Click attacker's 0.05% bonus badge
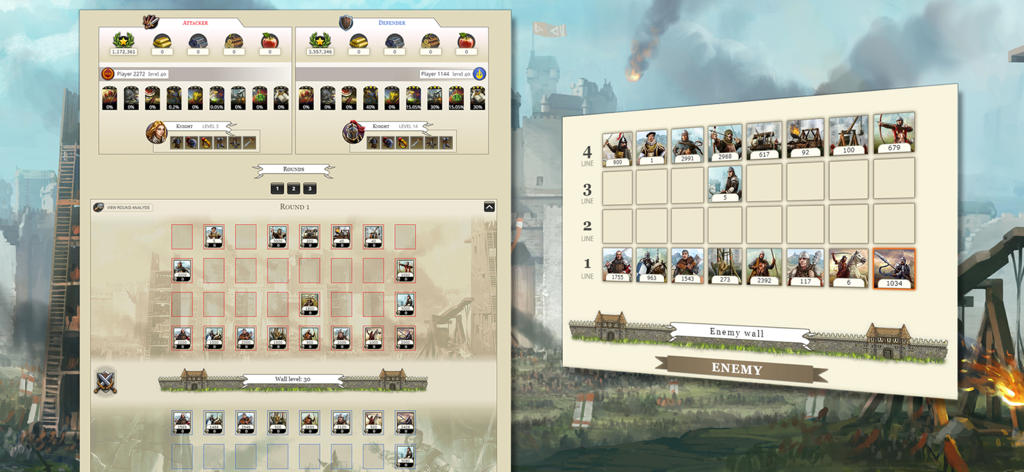Screen dimensions: 1024x472 pyautogui.click(x=217, y=98)
